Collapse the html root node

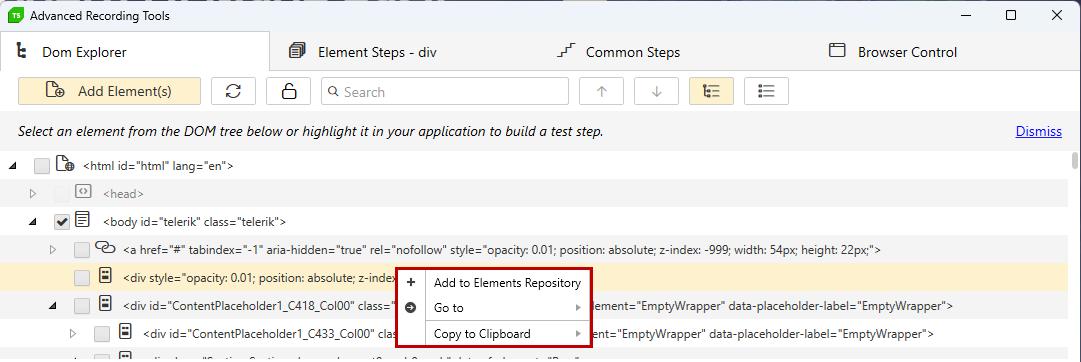coord(13,165)
